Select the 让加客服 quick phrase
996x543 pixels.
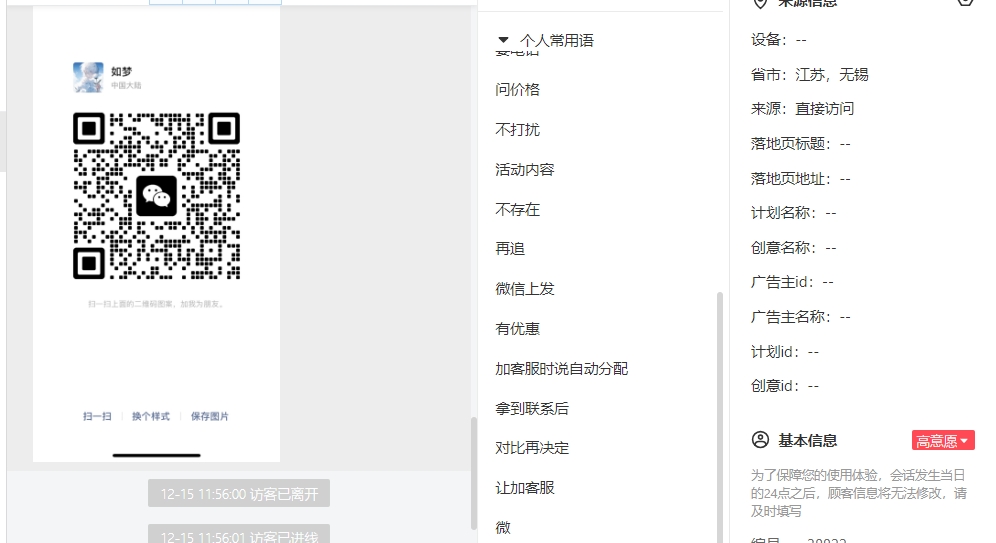[x=525, y=488]
